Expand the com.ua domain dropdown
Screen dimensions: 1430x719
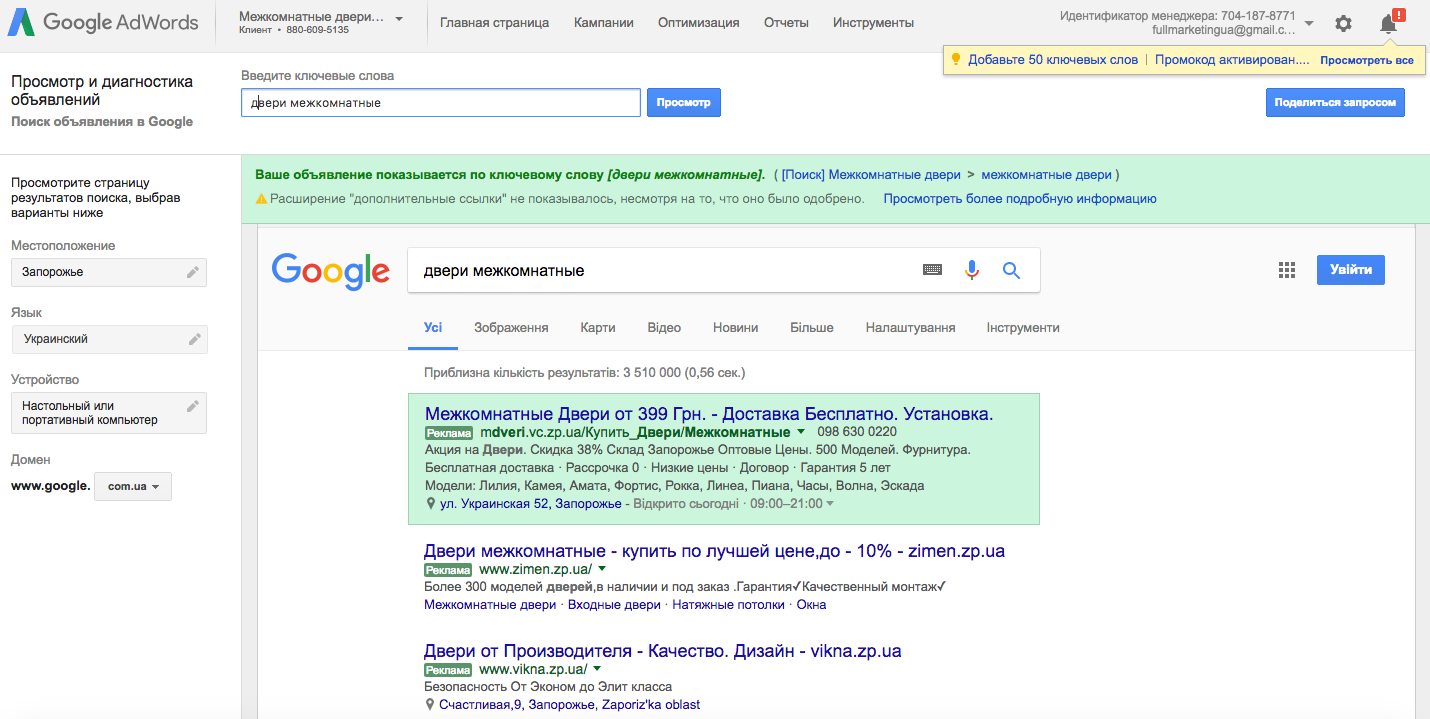(x=133, y=487)
